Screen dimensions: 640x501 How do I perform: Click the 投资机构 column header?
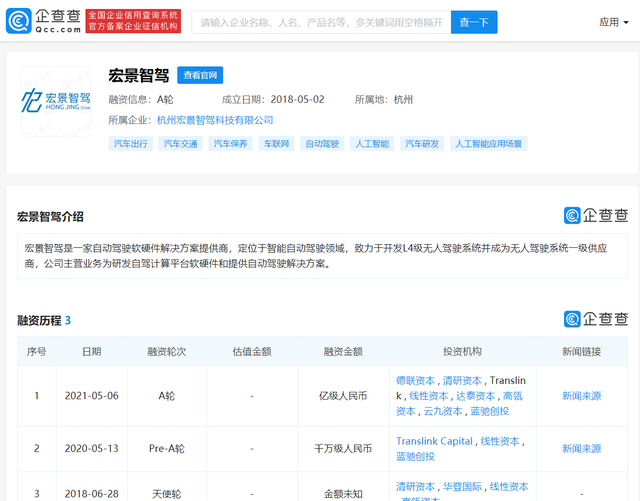tap(462, 352)
